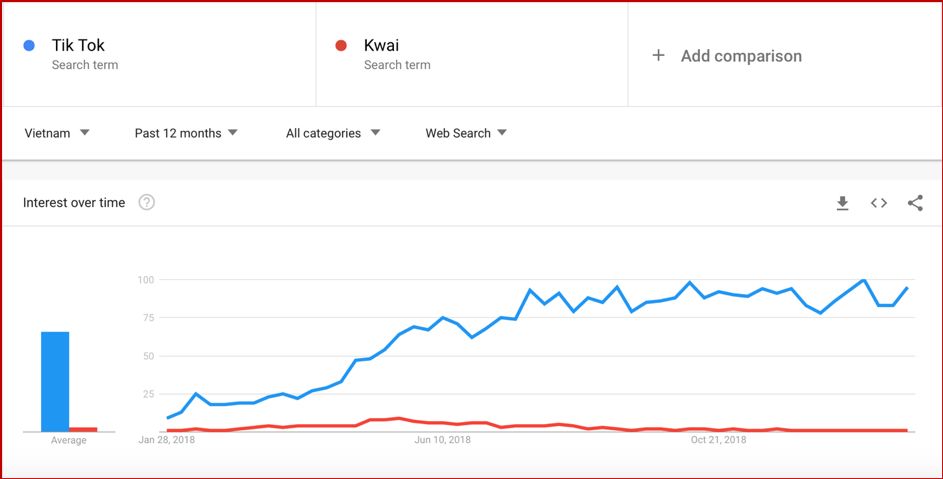Click the Oct 21, 2018 axis label
The image size is (943, 479).
(718, 439)
